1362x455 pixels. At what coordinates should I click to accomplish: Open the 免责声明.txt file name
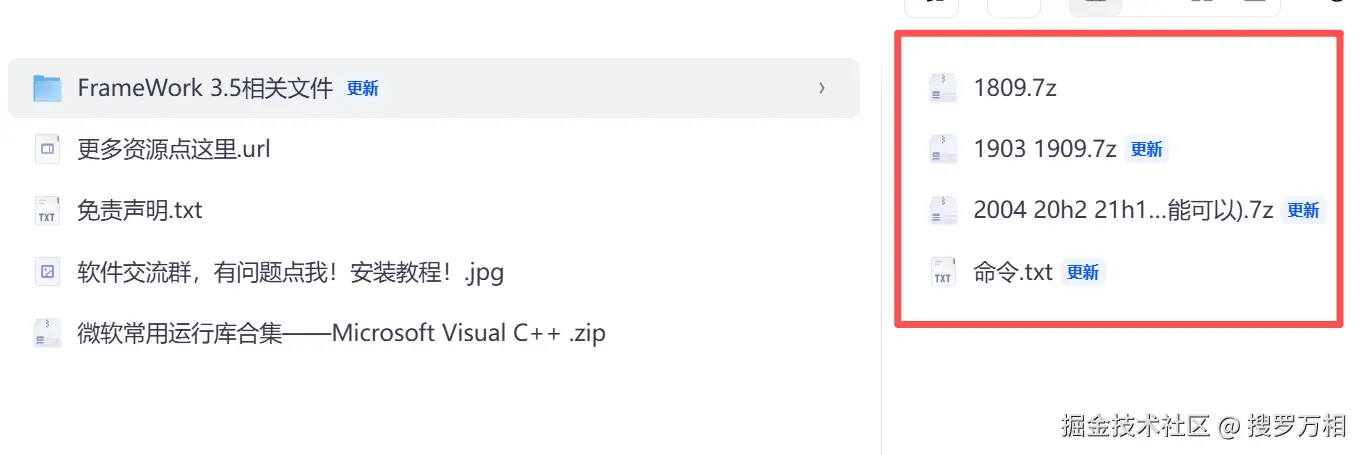140,211
